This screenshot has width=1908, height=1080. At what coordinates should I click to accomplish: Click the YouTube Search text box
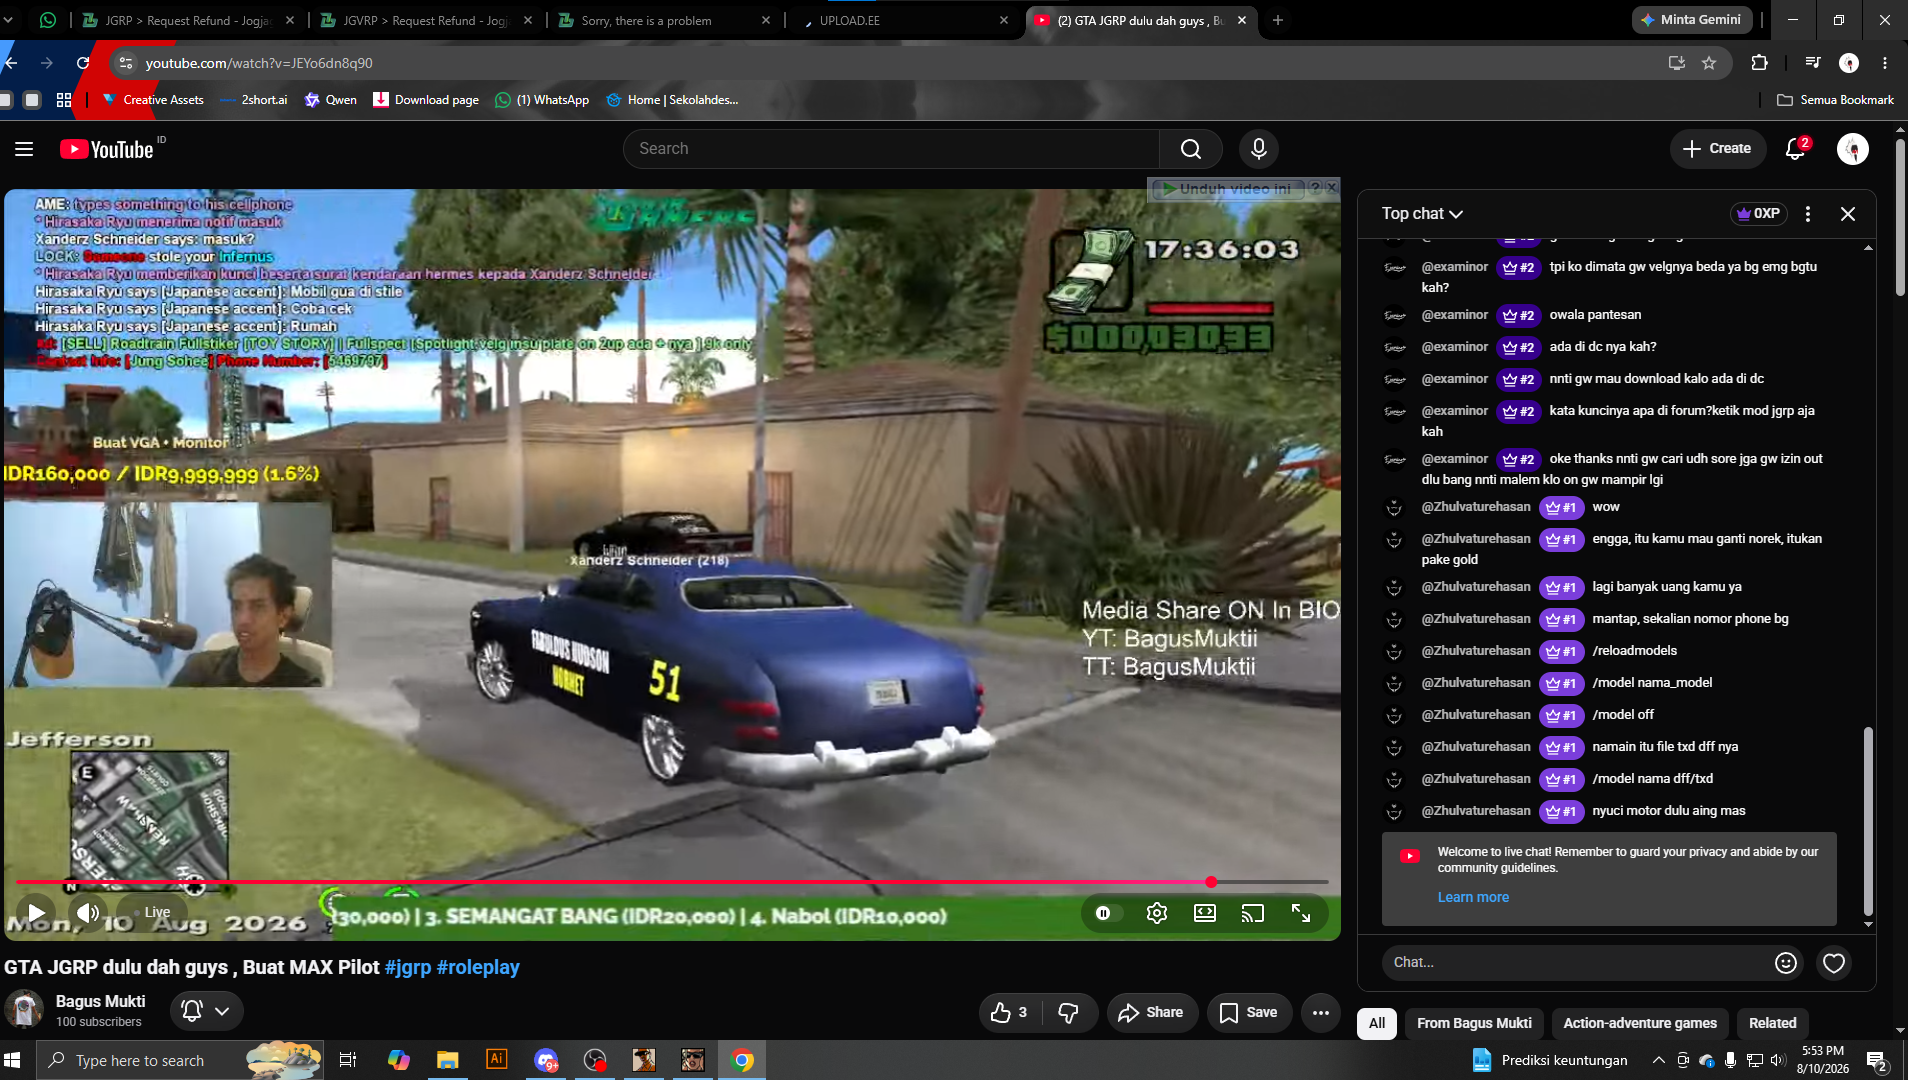point(890,149)
